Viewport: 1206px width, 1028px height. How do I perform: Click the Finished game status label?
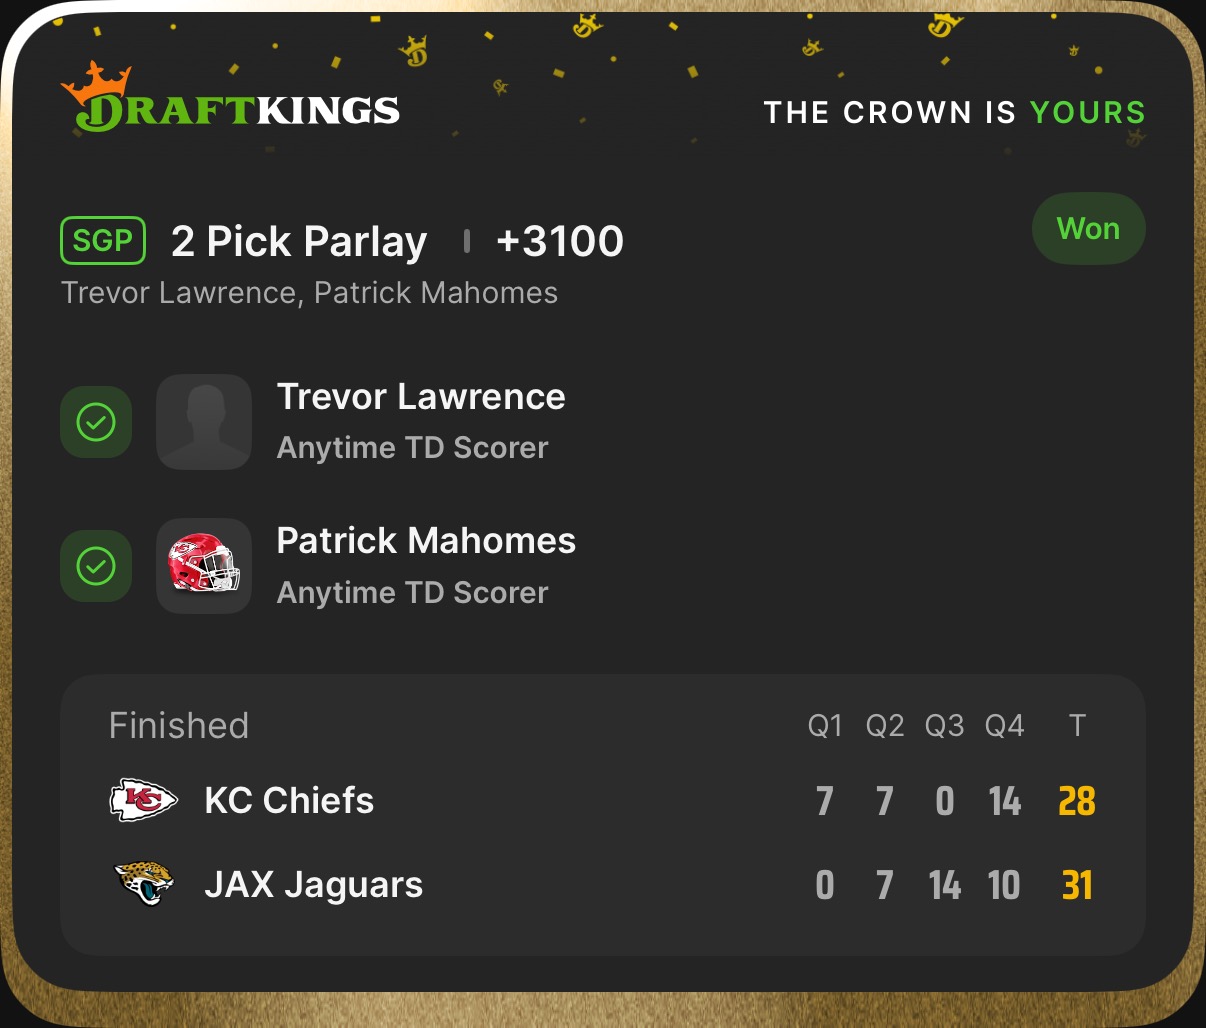pyautogui.click(x=178, y=726)
